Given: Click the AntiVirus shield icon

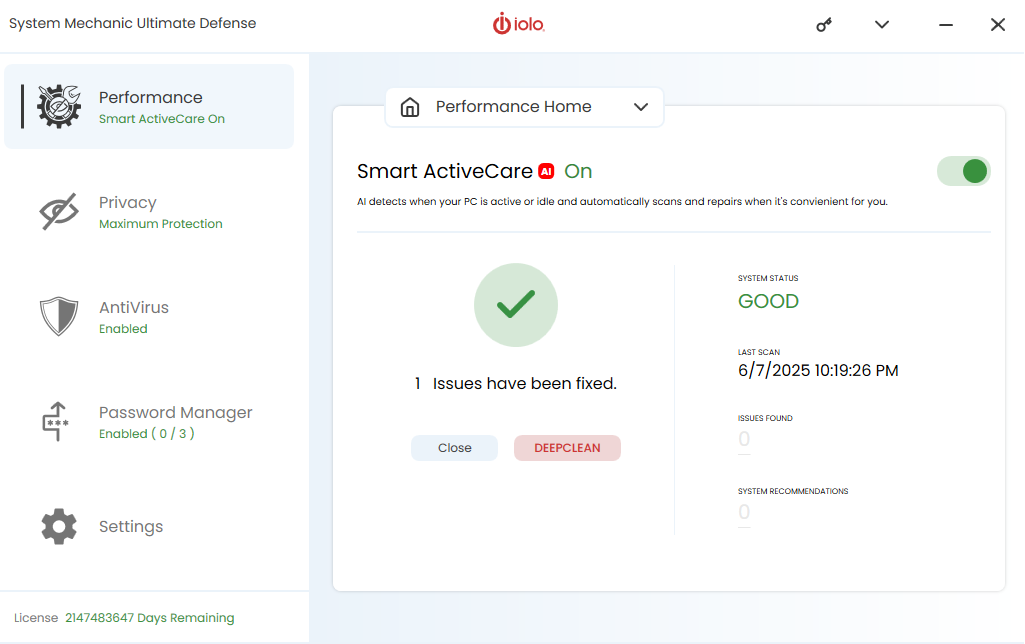Looking at the screenshot, I should coord(59,316).
